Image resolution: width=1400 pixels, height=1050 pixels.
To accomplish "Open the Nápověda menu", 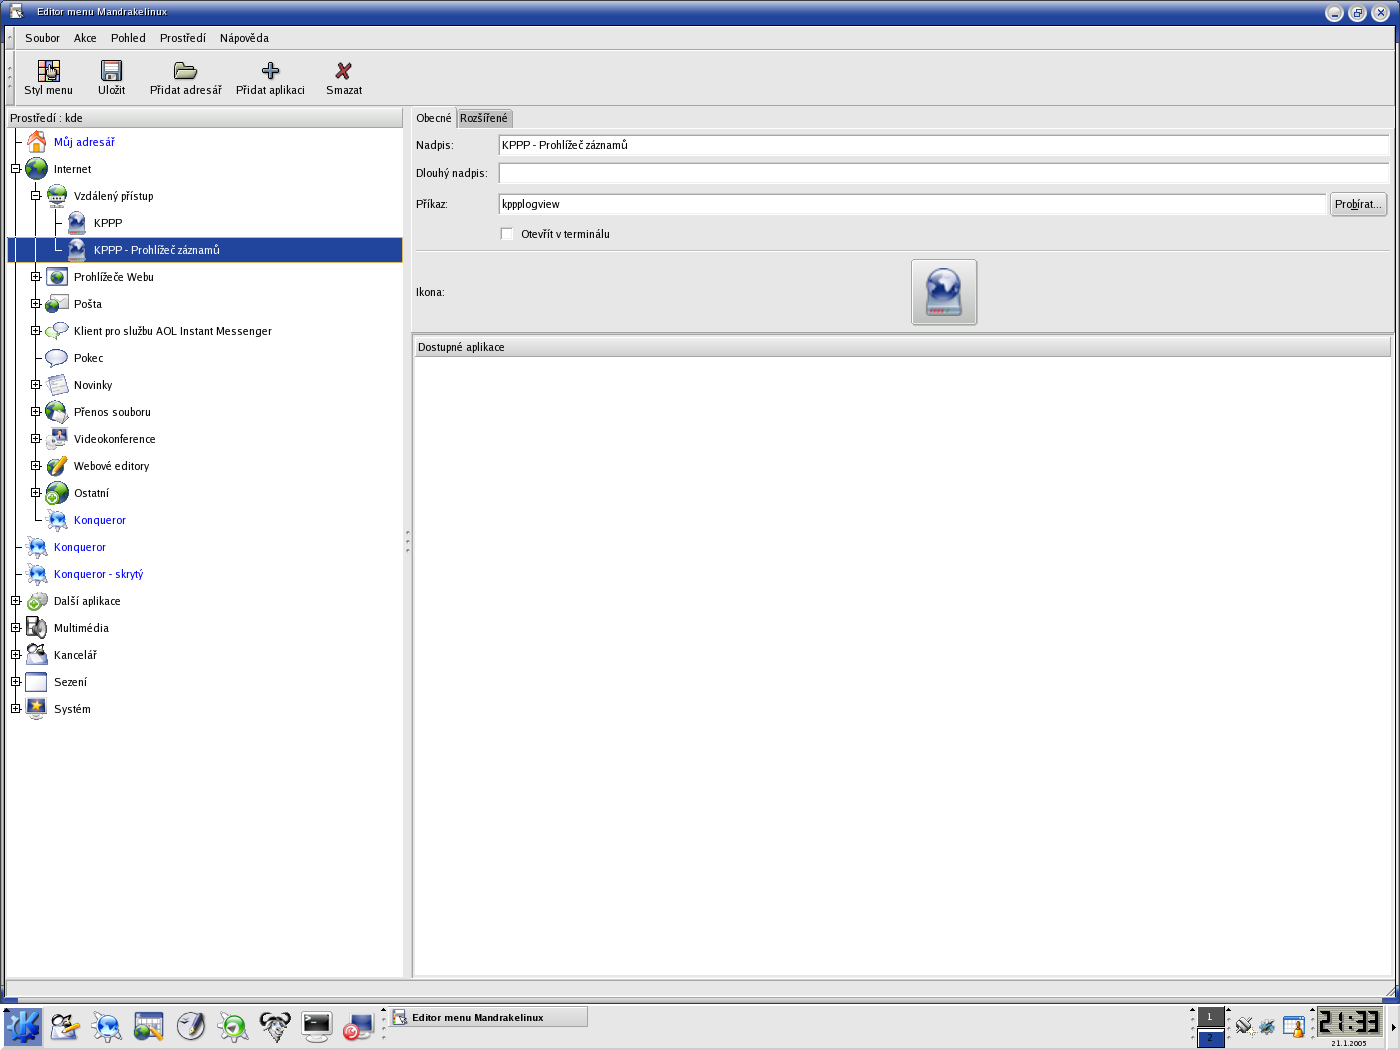I will pyautogui.click(x=244, y=38).
